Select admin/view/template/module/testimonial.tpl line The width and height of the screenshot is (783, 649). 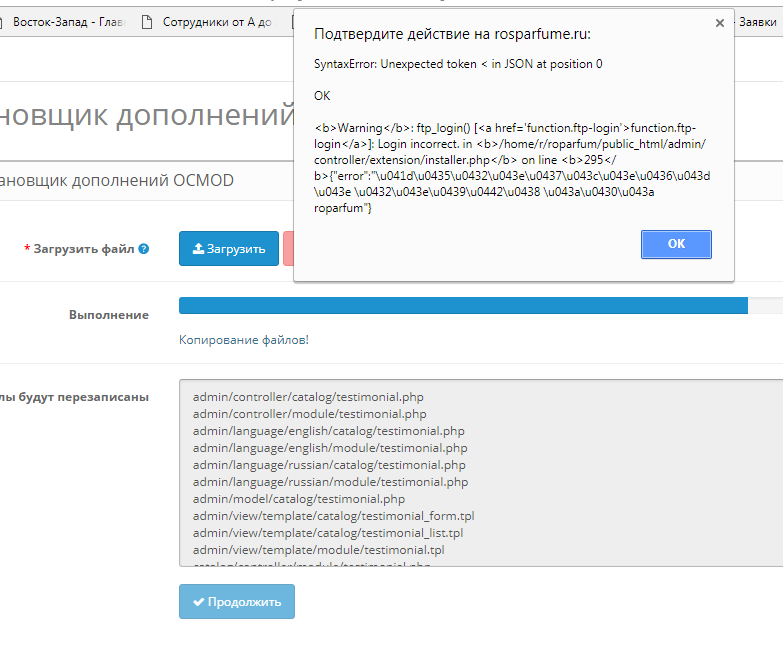pos(319,550)
